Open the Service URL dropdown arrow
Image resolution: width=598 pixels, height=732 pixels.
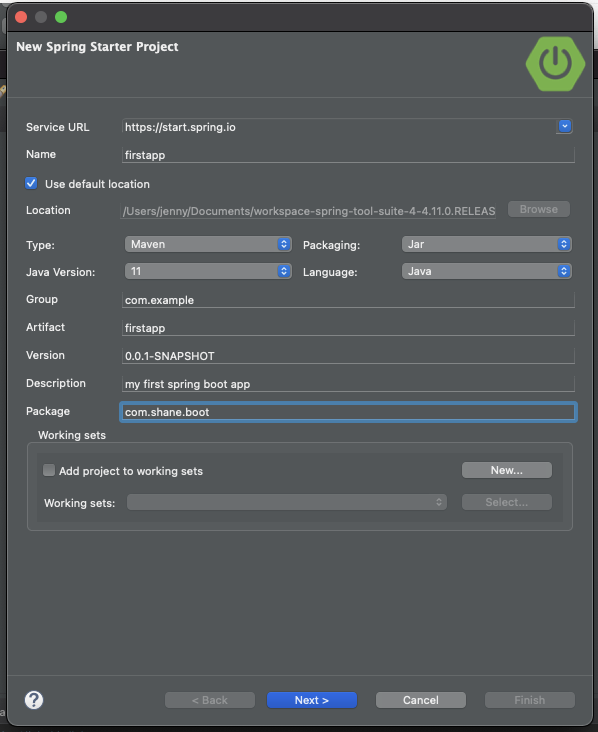coord(564,126)
